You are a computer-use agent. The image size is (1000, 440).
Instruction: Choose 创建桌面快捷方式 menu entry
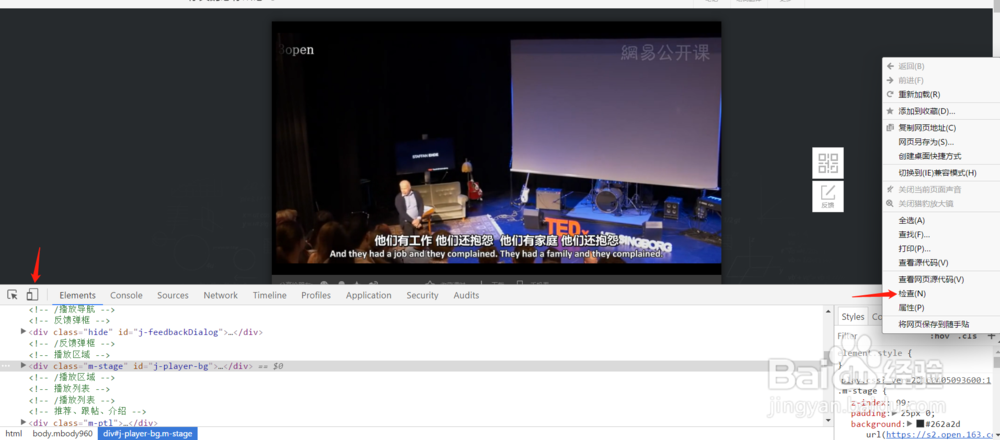931,156
